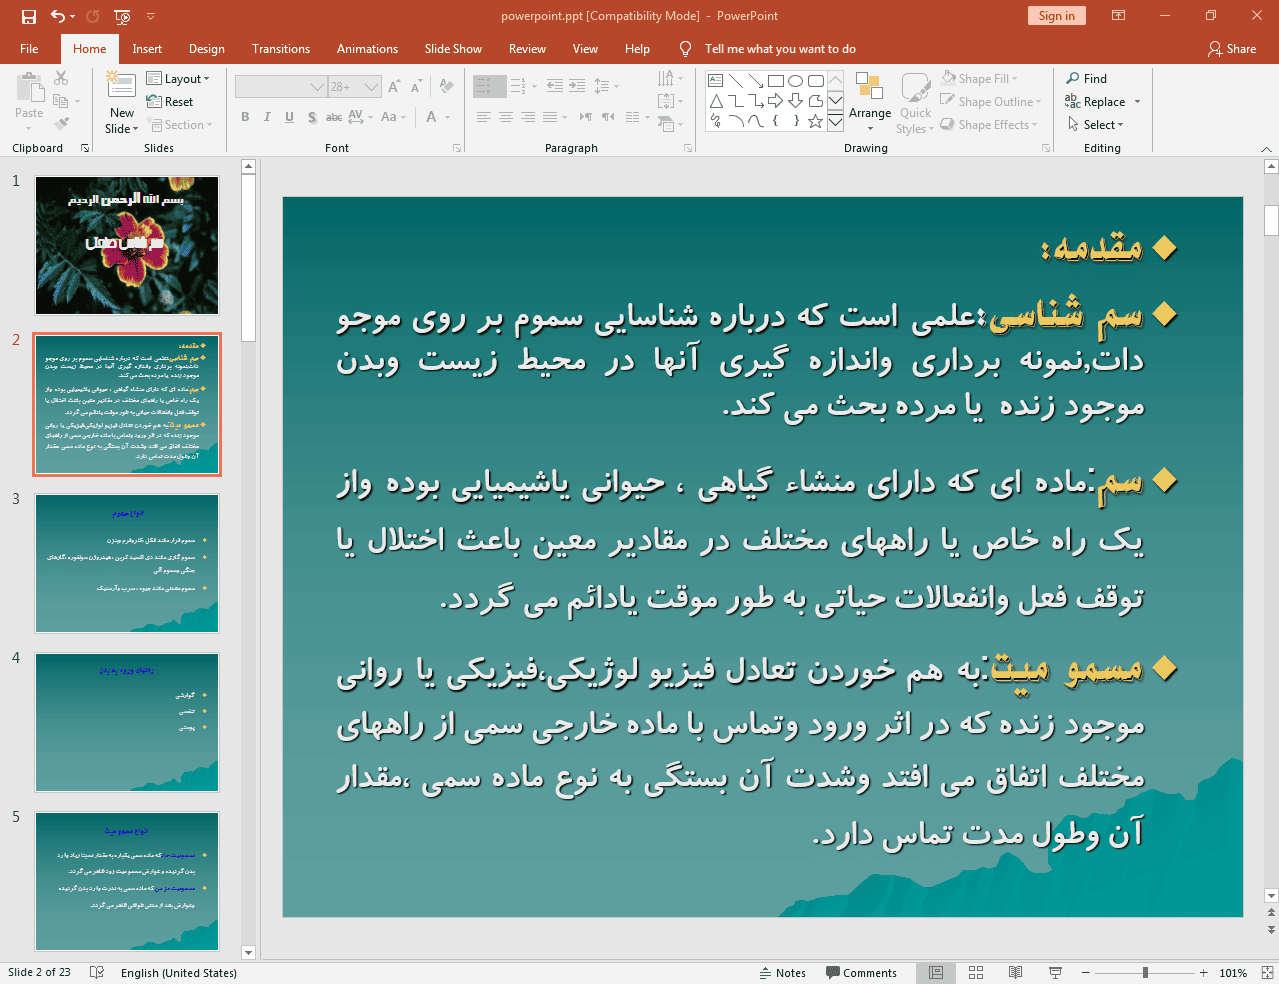The height and width of the screenshot is (984, 1279).
Task: Select slide 3 thumbnail
Action: (x=127, y=563)
